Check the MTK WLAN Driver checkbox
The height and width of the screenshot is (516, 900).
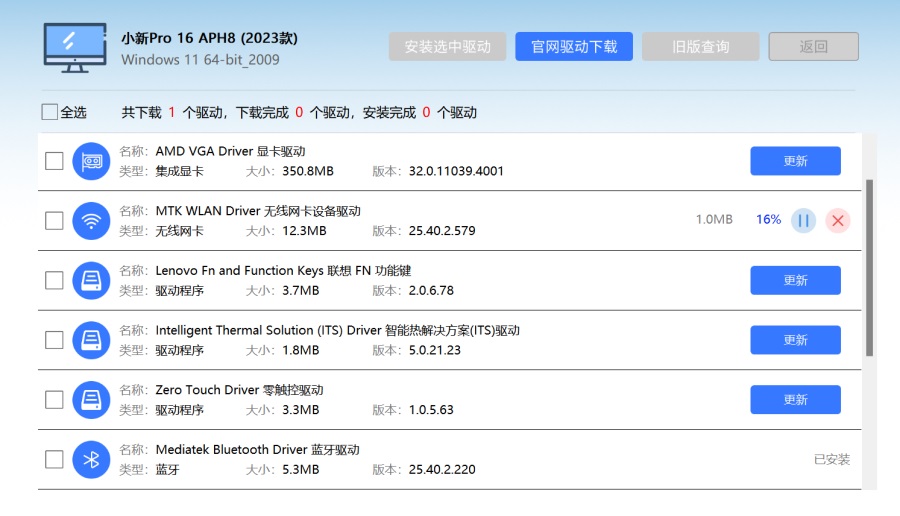(x=55, y=220)
